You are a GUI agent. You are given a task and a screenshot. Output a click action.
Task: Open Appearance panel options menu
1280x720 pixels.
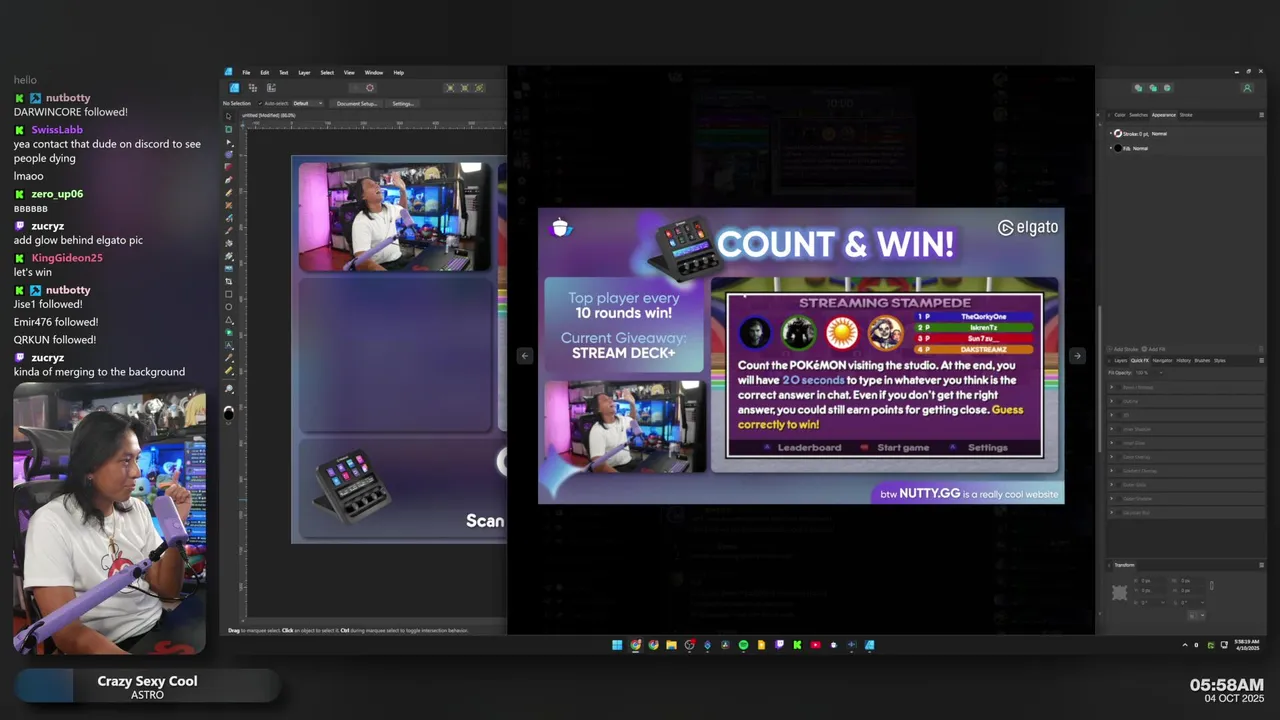pyautogui.click(x=1261, y=114)
